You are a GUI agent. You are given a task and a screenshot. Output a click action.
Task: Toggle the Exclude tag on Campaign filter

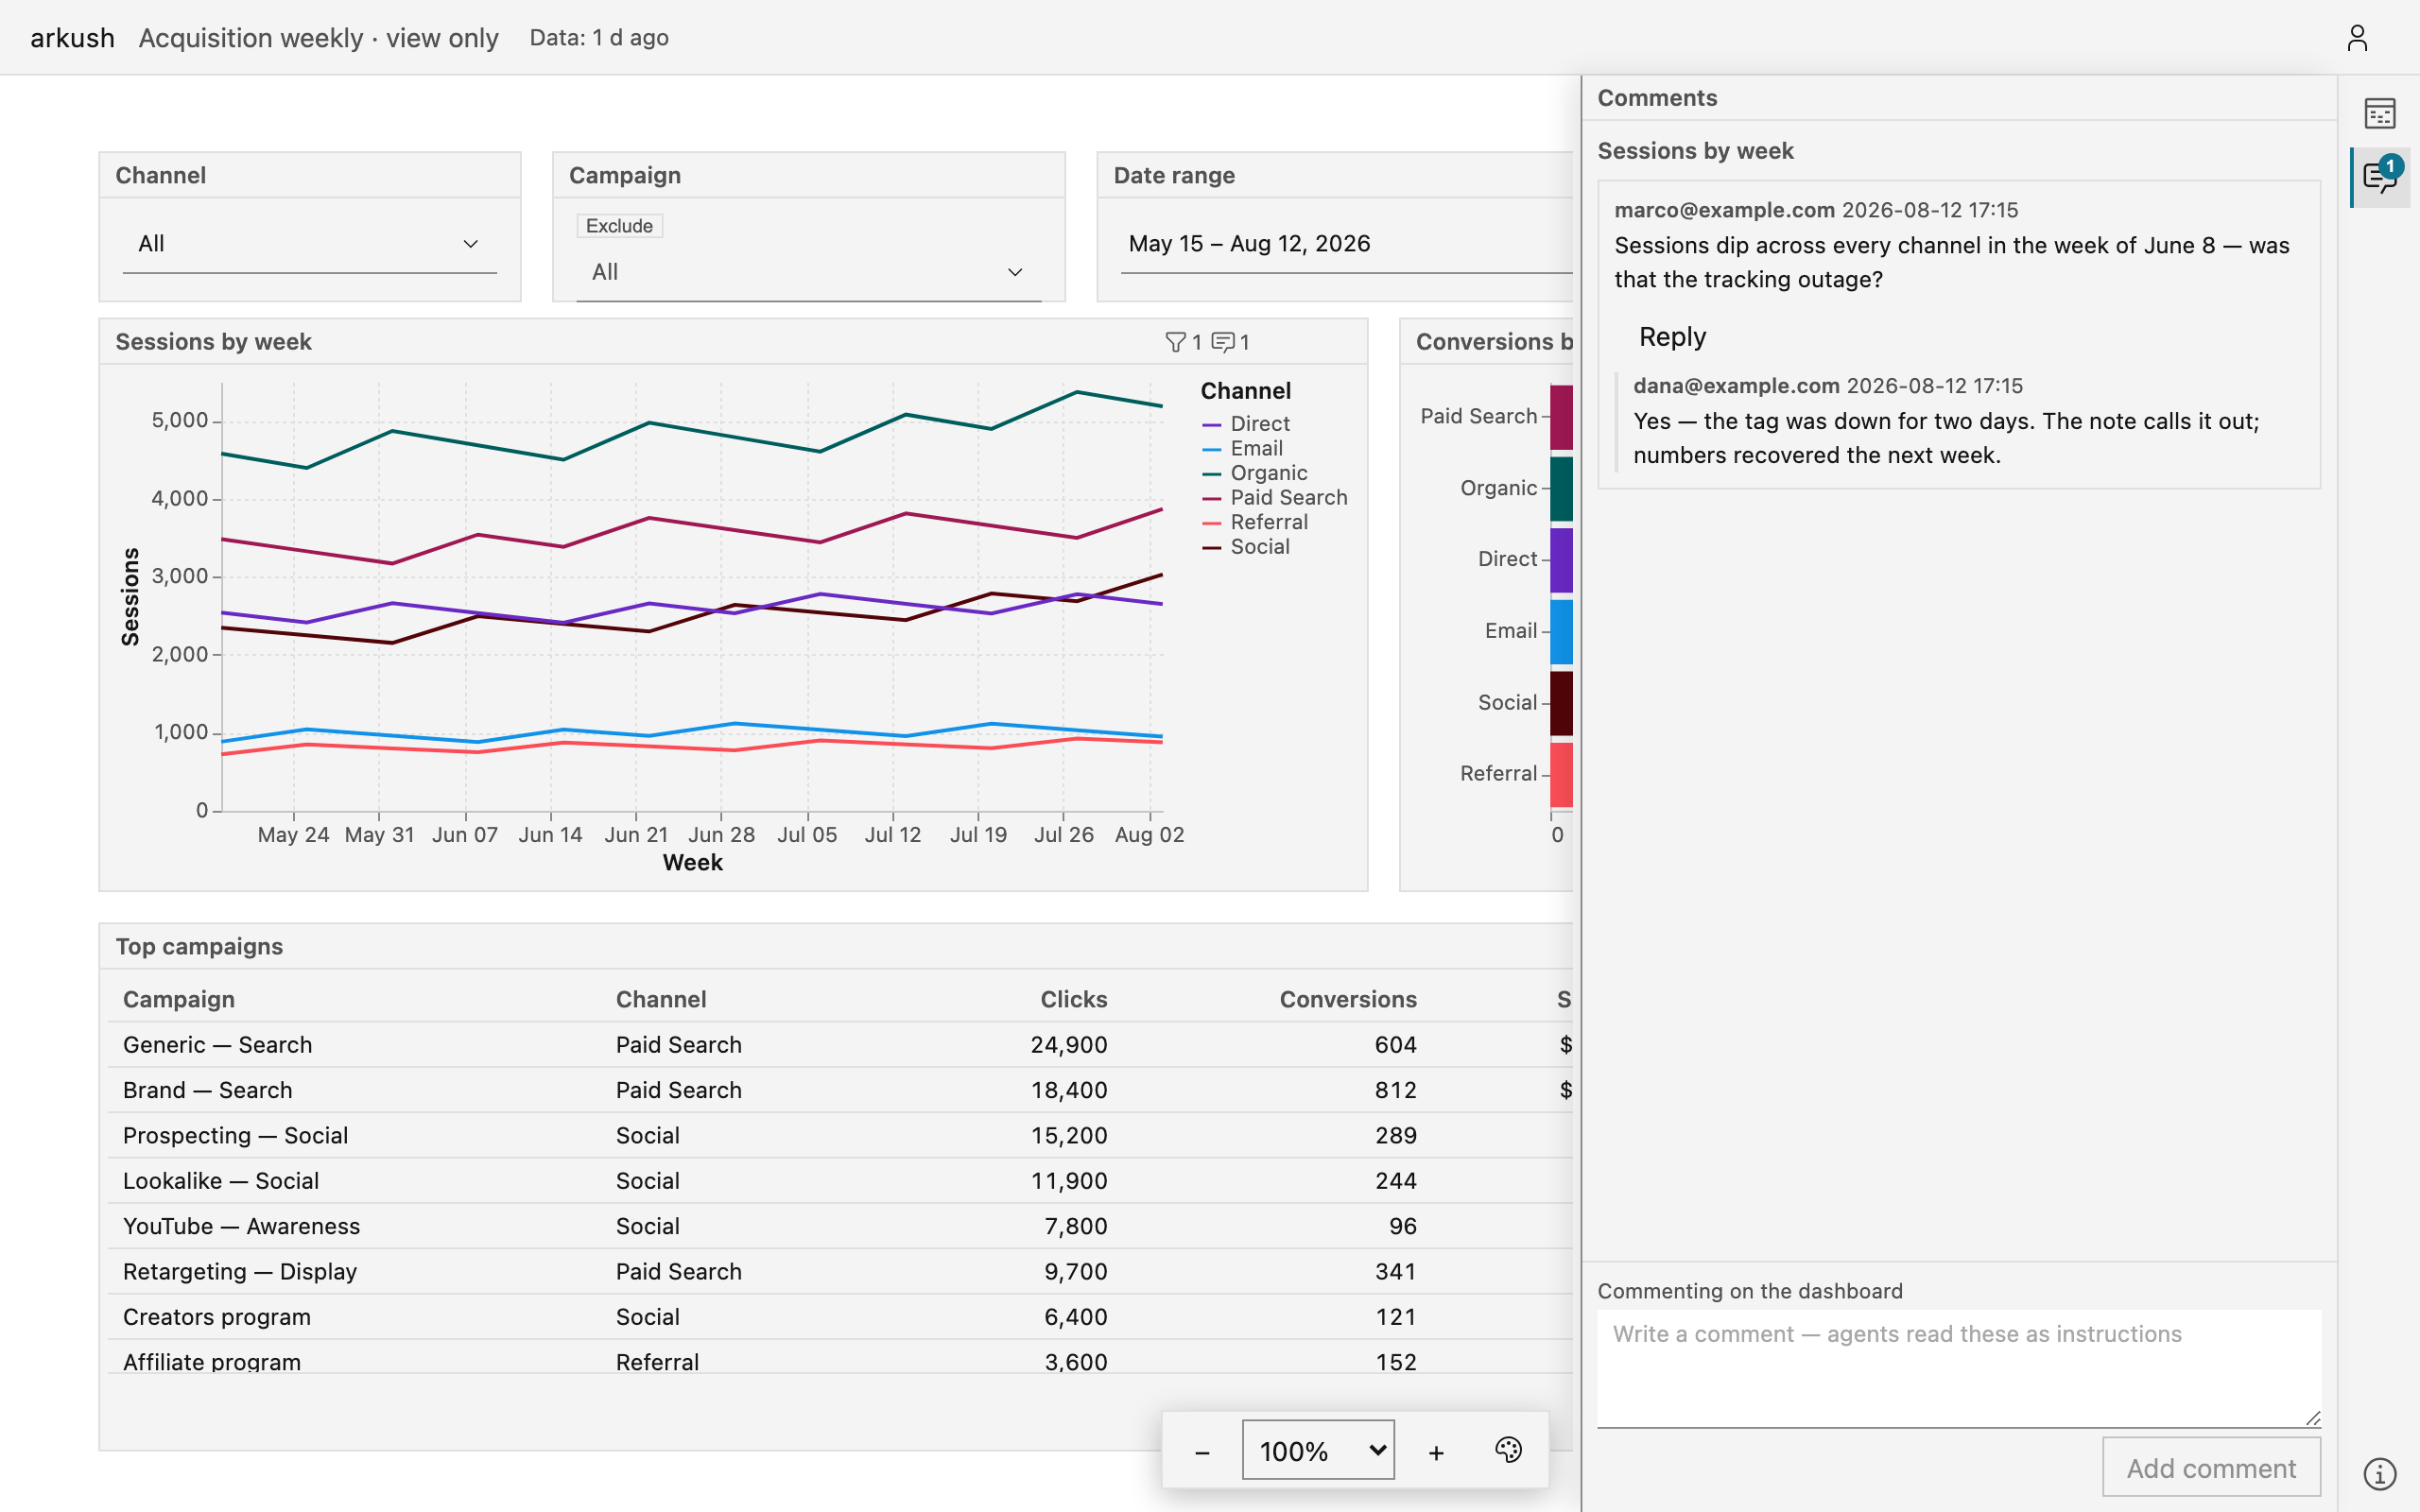619,226
